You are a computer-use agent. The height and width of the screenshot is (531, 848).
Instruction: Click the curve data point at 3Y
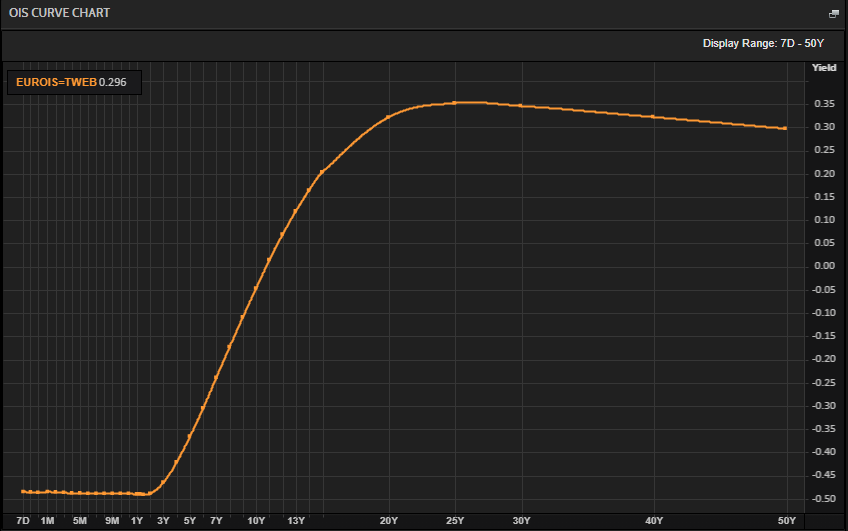[163, 483]
